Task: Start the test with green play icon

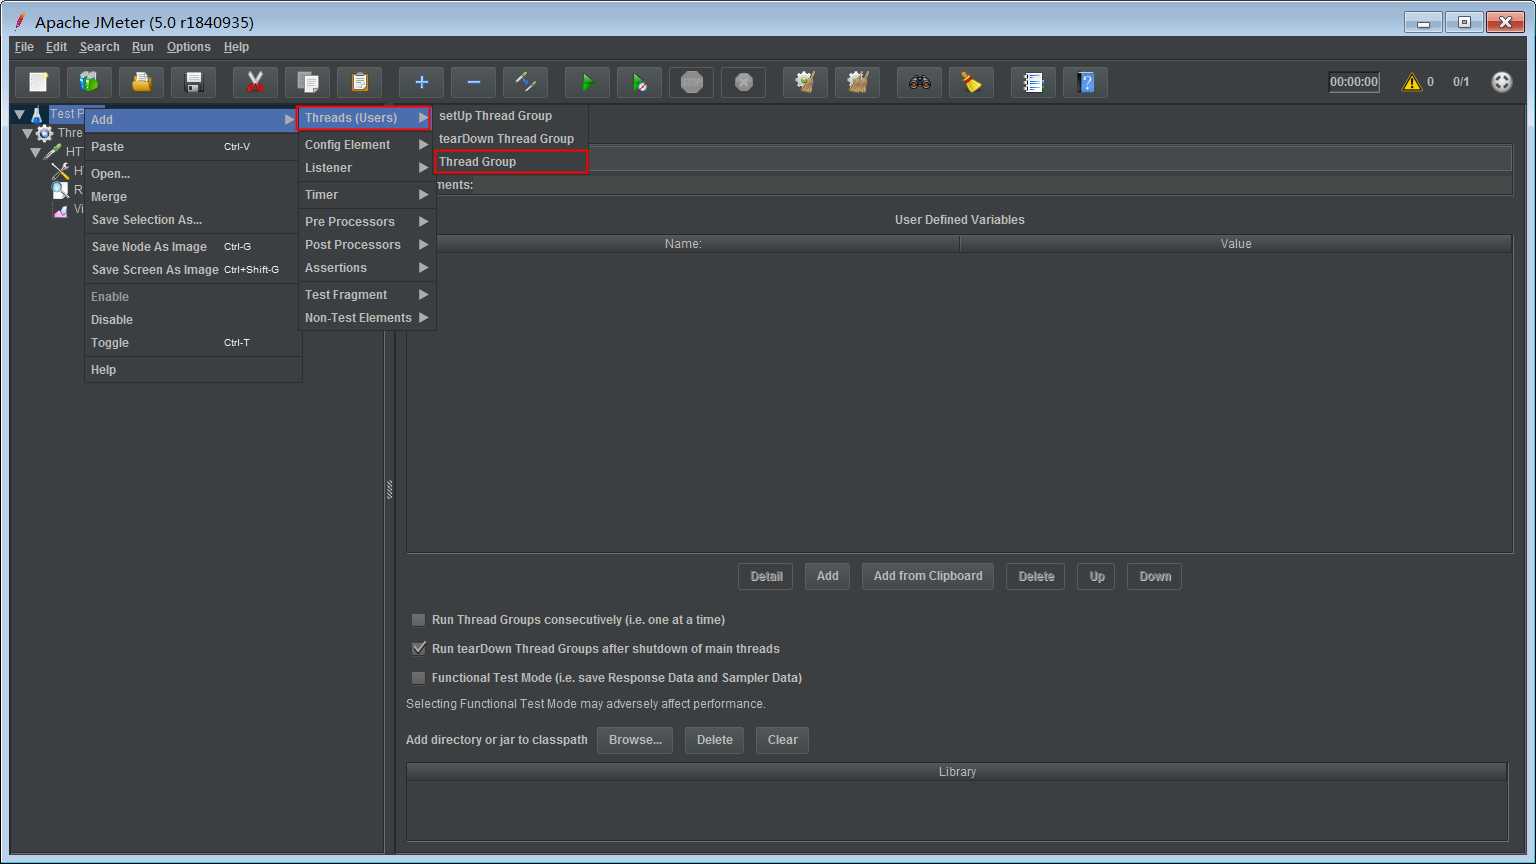Action: (x=588, y=82)
